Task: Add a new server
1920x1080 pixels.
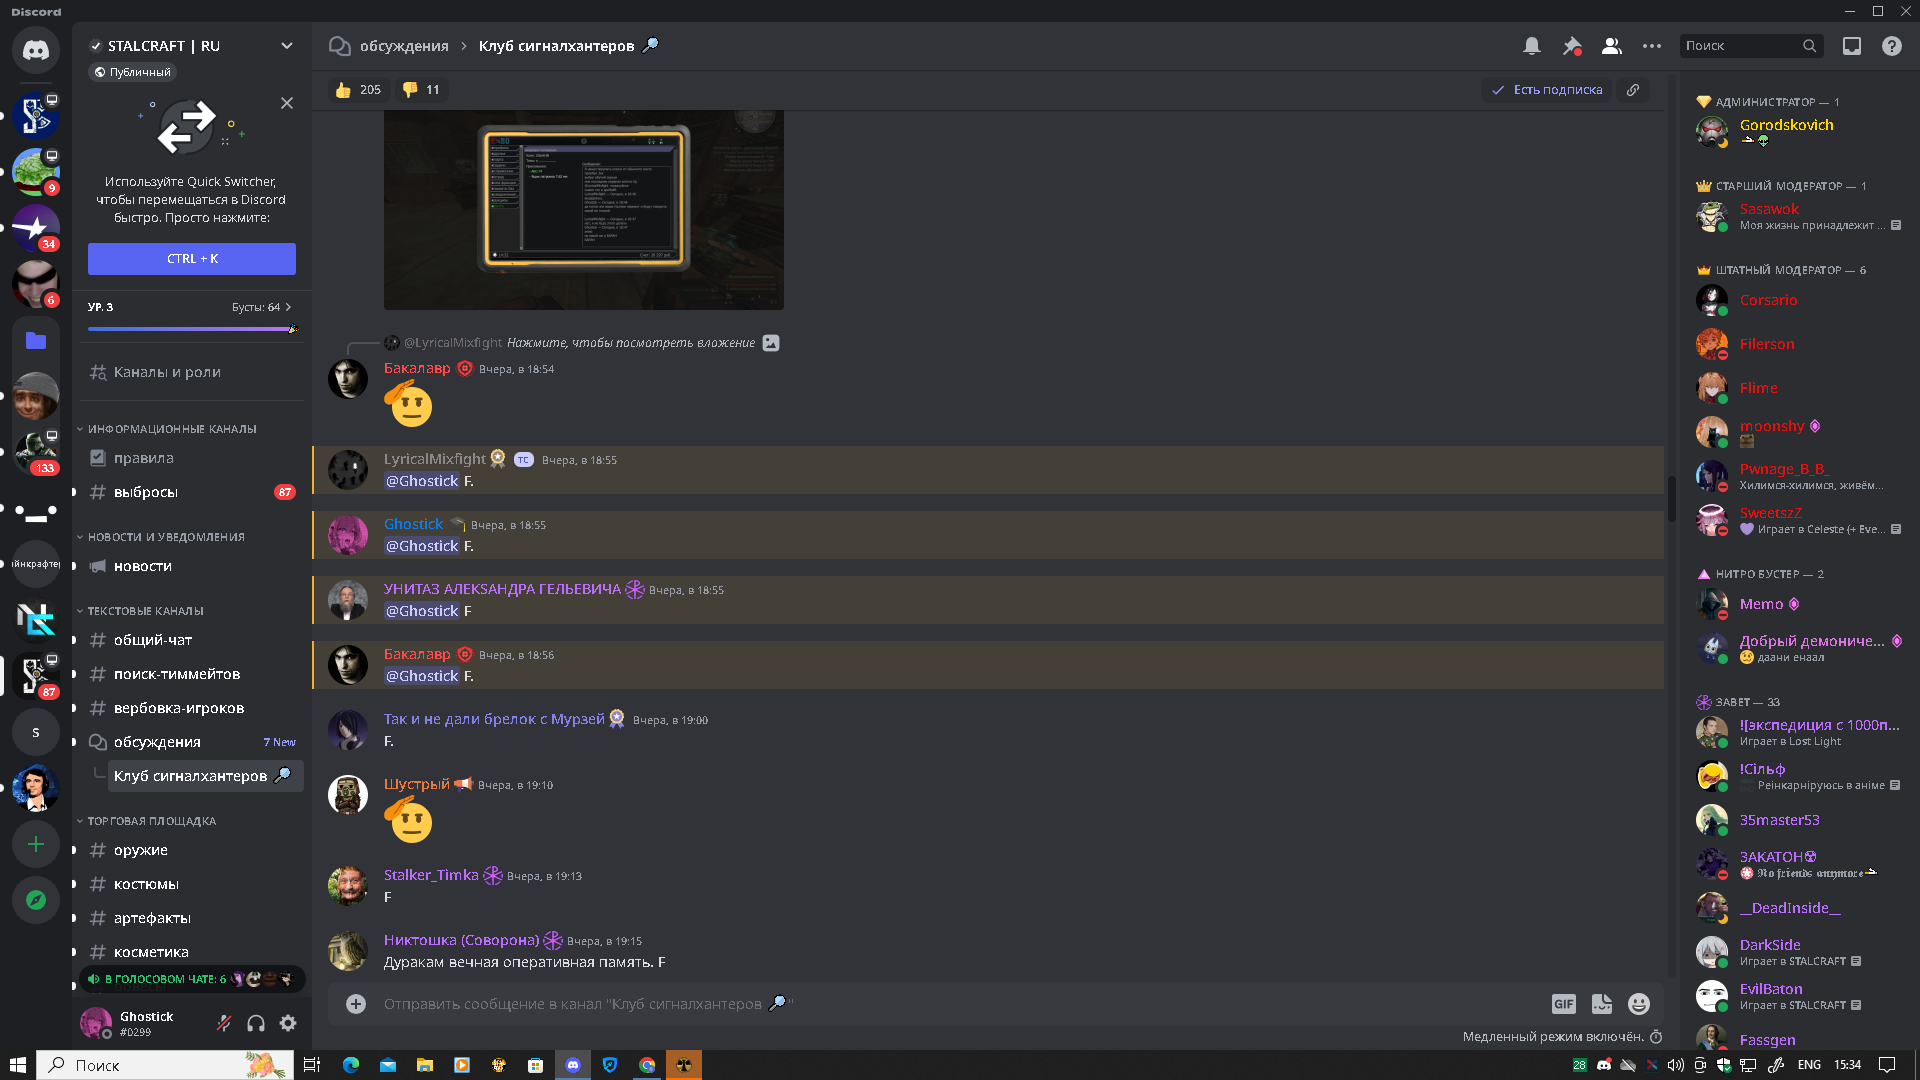Action: point(36,844)
